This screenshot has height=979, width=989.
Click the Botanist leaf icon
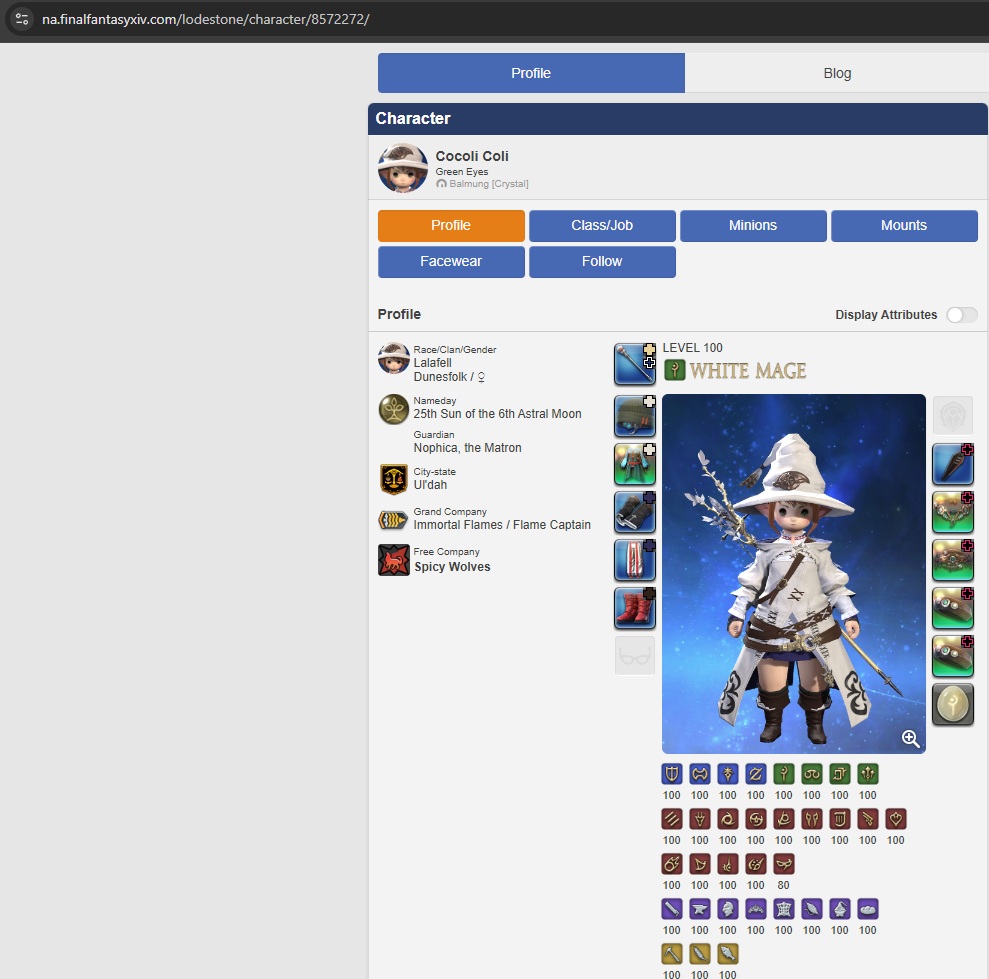[699, 954]
